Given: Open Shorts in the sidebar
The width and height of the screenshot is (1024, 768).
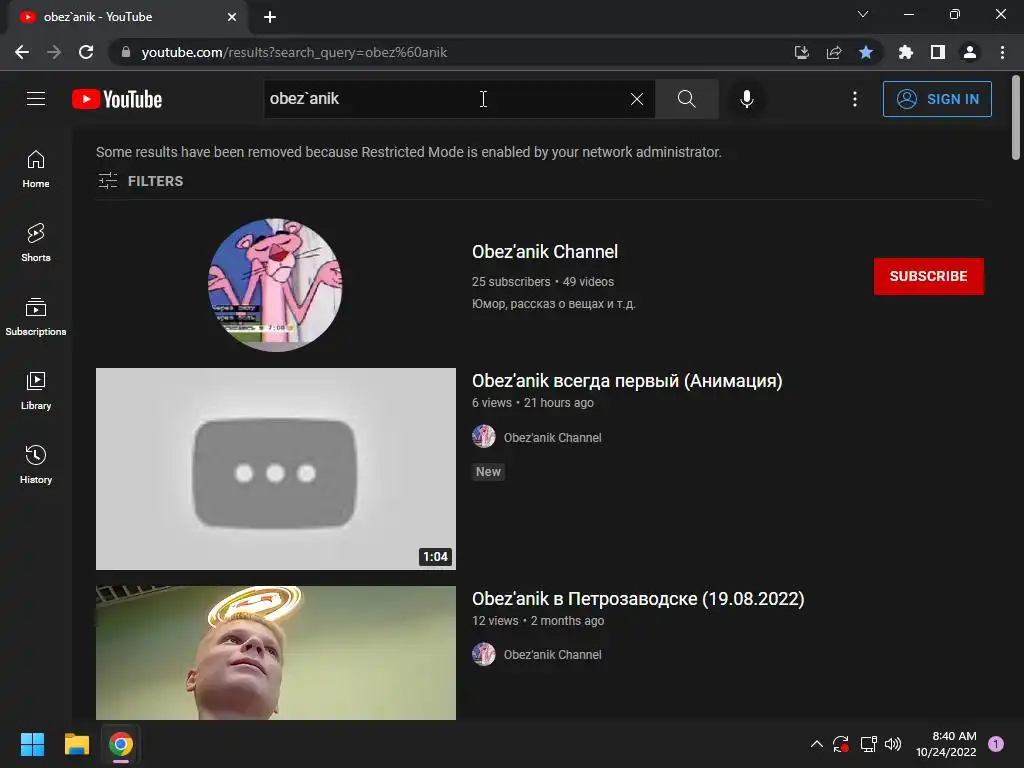Looking at the screenshot, I should [x=36, y=243].
